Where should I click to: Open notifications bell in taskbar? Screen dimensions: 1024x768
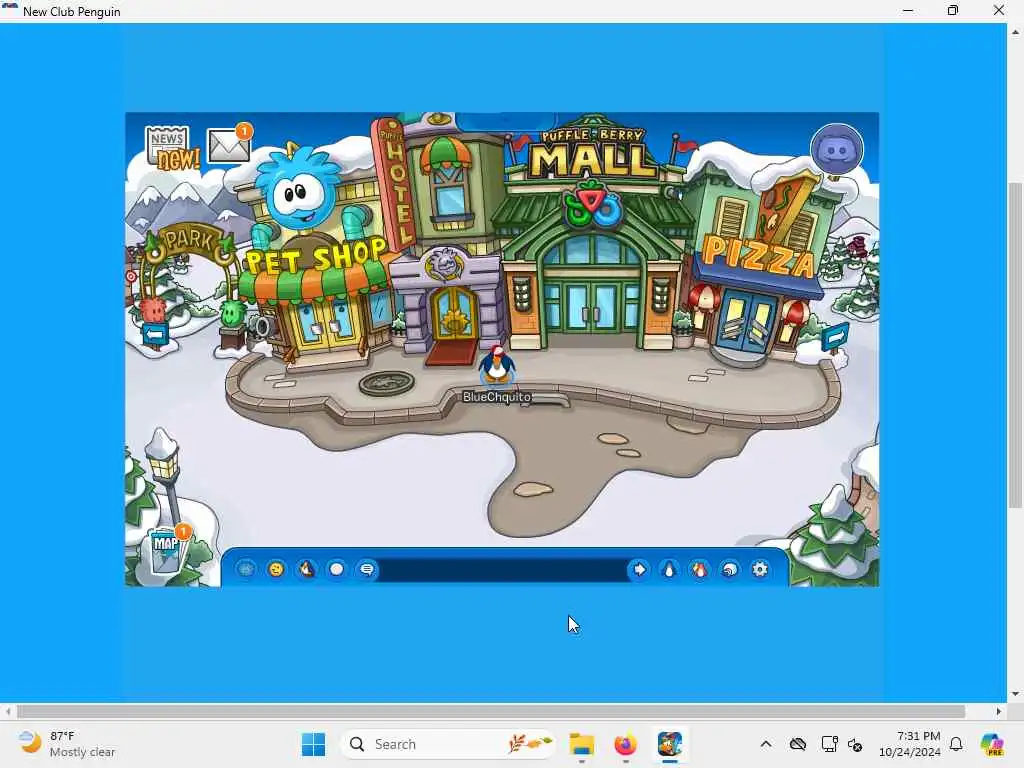(x=956, y=744)
